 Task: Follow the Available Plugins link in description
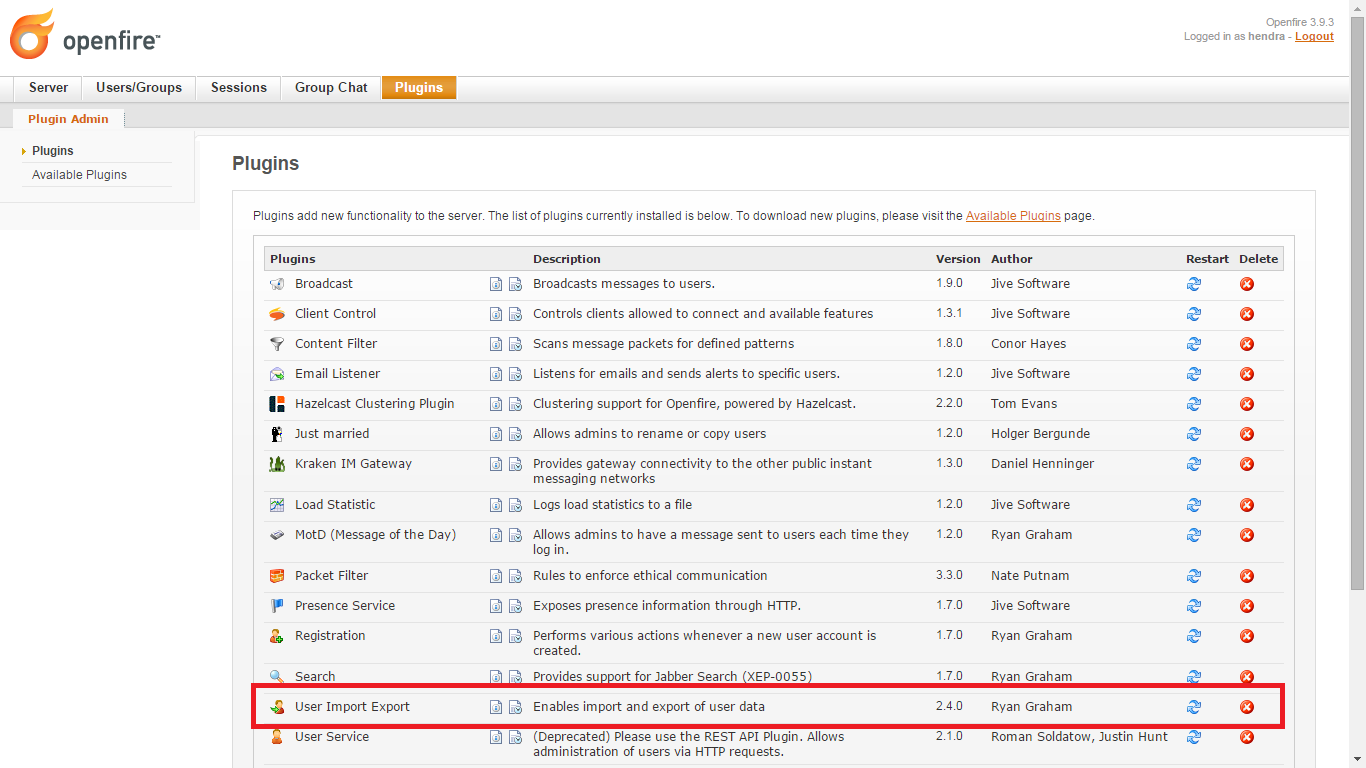click(x=1013, y=216)
